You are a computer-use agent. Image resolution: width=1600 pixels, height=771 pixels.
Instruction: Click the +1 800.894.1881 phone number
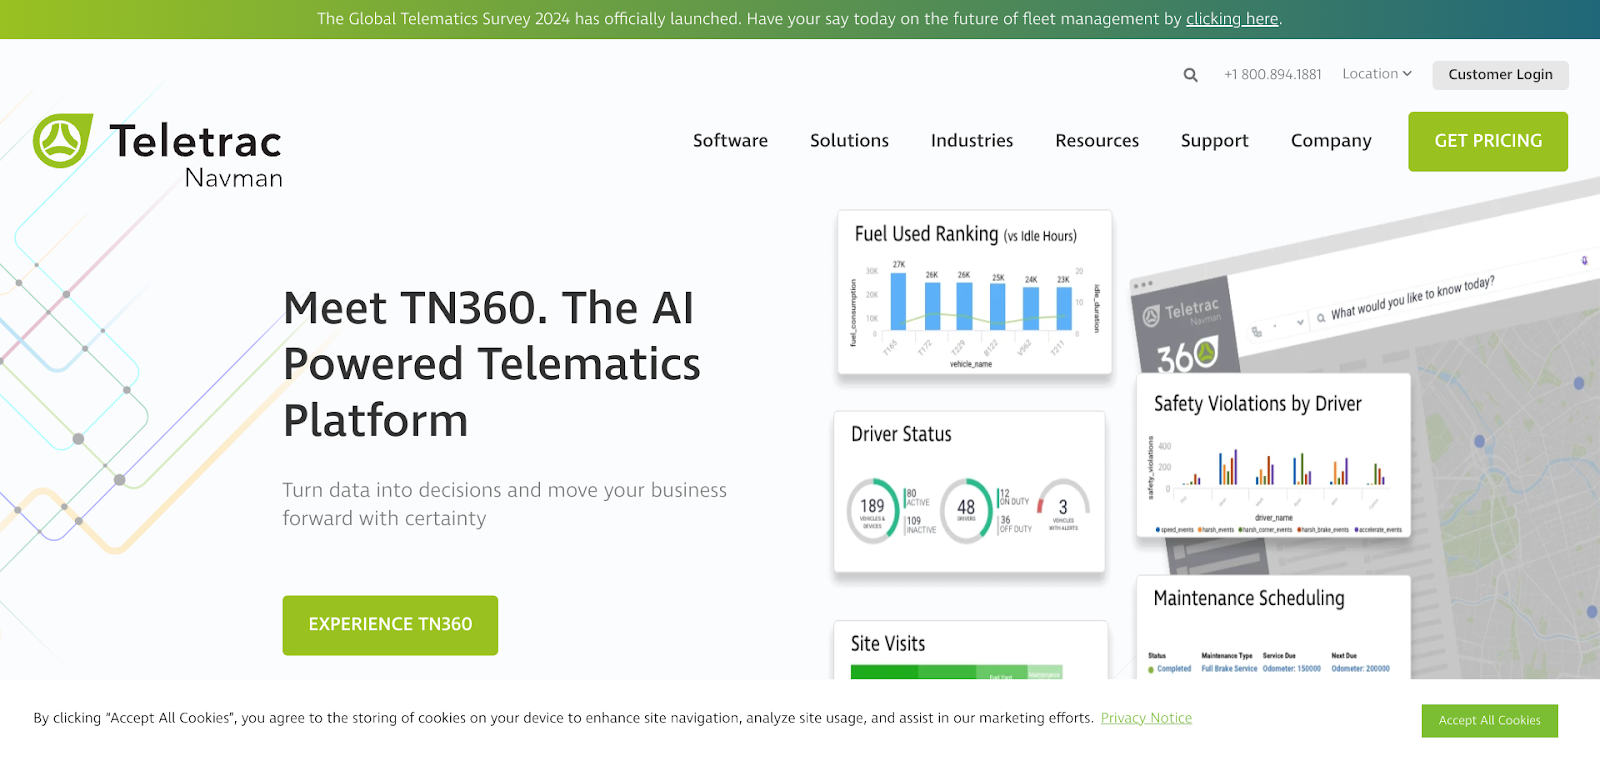coord(1272,75)
